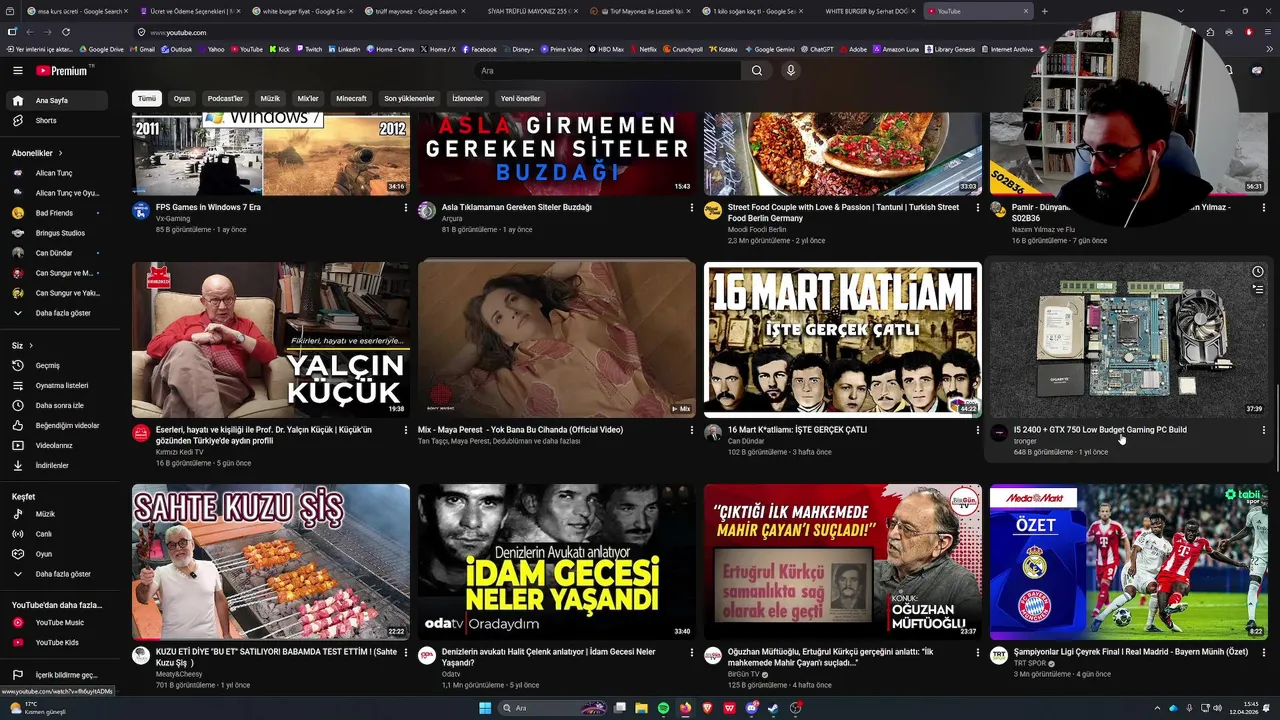This screenshot has width=1280, height=720.
Task: Open Oyun under Keşfet
Action: (56, 554)
